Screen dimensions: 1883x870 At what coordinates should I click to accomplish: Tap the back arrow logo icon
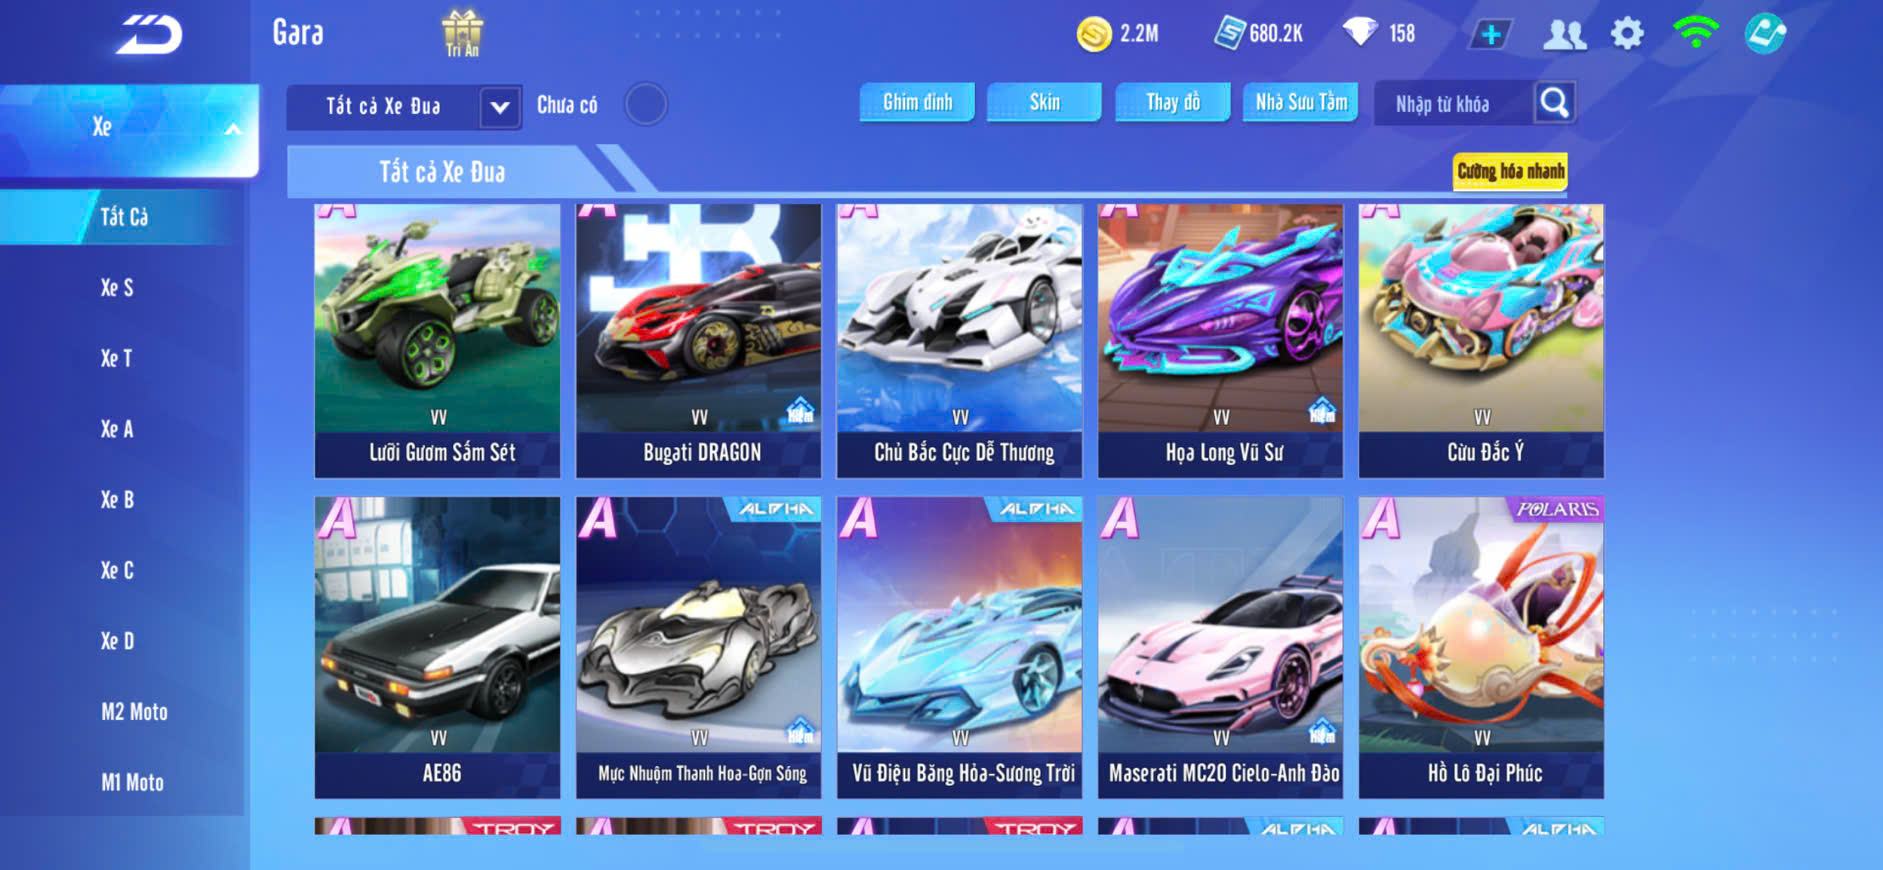click(x=150, y=34)
